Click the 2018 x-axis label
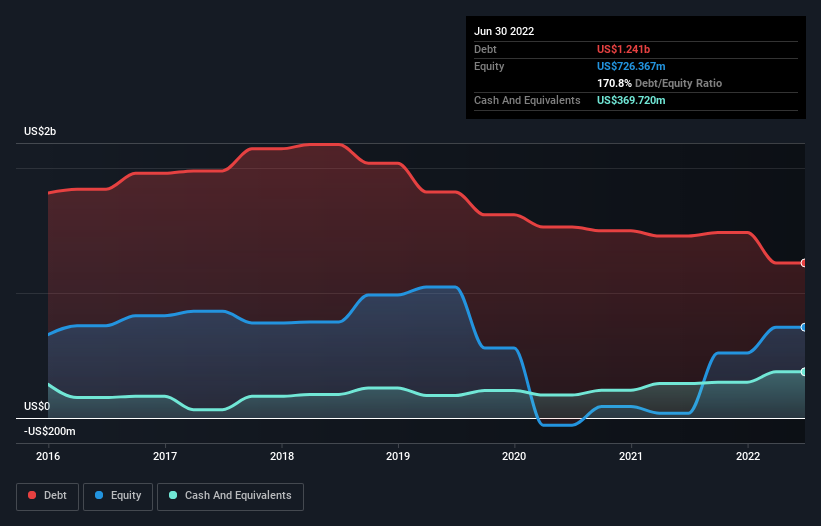Image resolution: width=821 pixels, height=526 pixels. pos(282,456)
